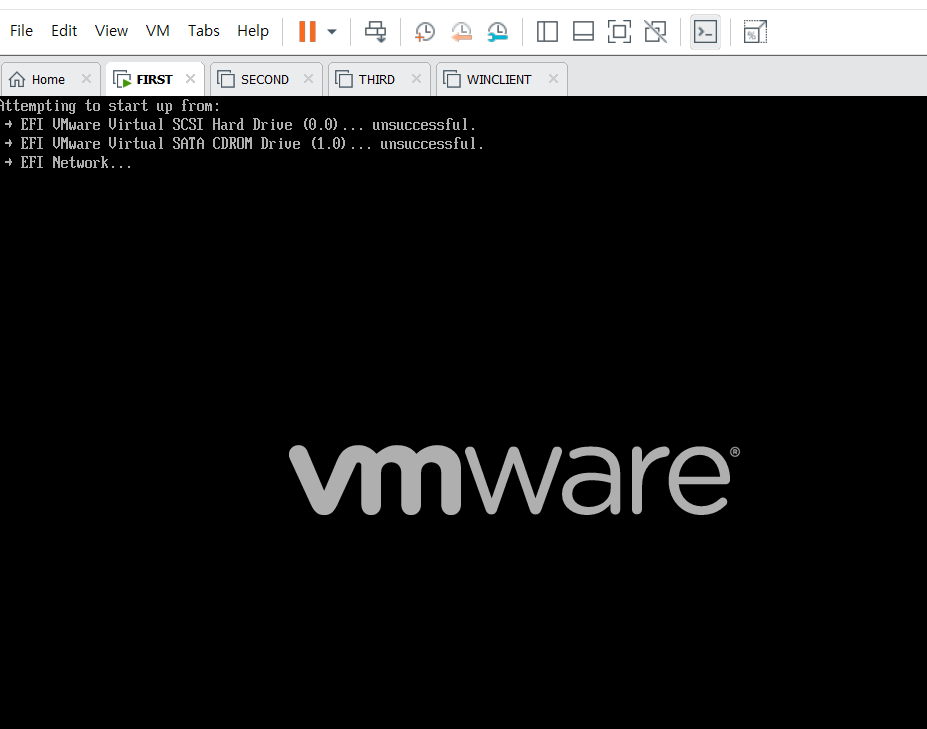This screenshot has width=927, height=729.
Task: Close the THIRD tab
Action: [416, 79]
